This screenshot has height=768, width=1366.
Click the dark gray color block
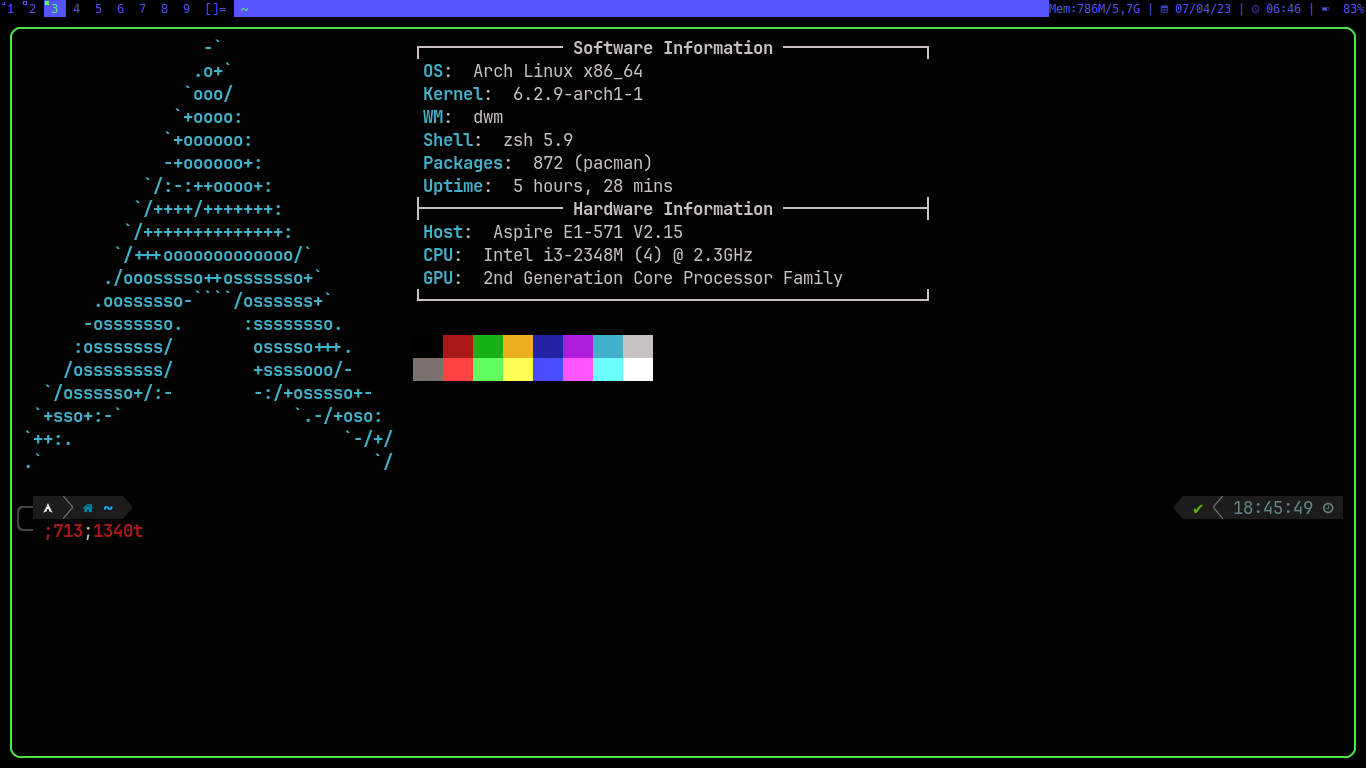click(x=428, y=369)
